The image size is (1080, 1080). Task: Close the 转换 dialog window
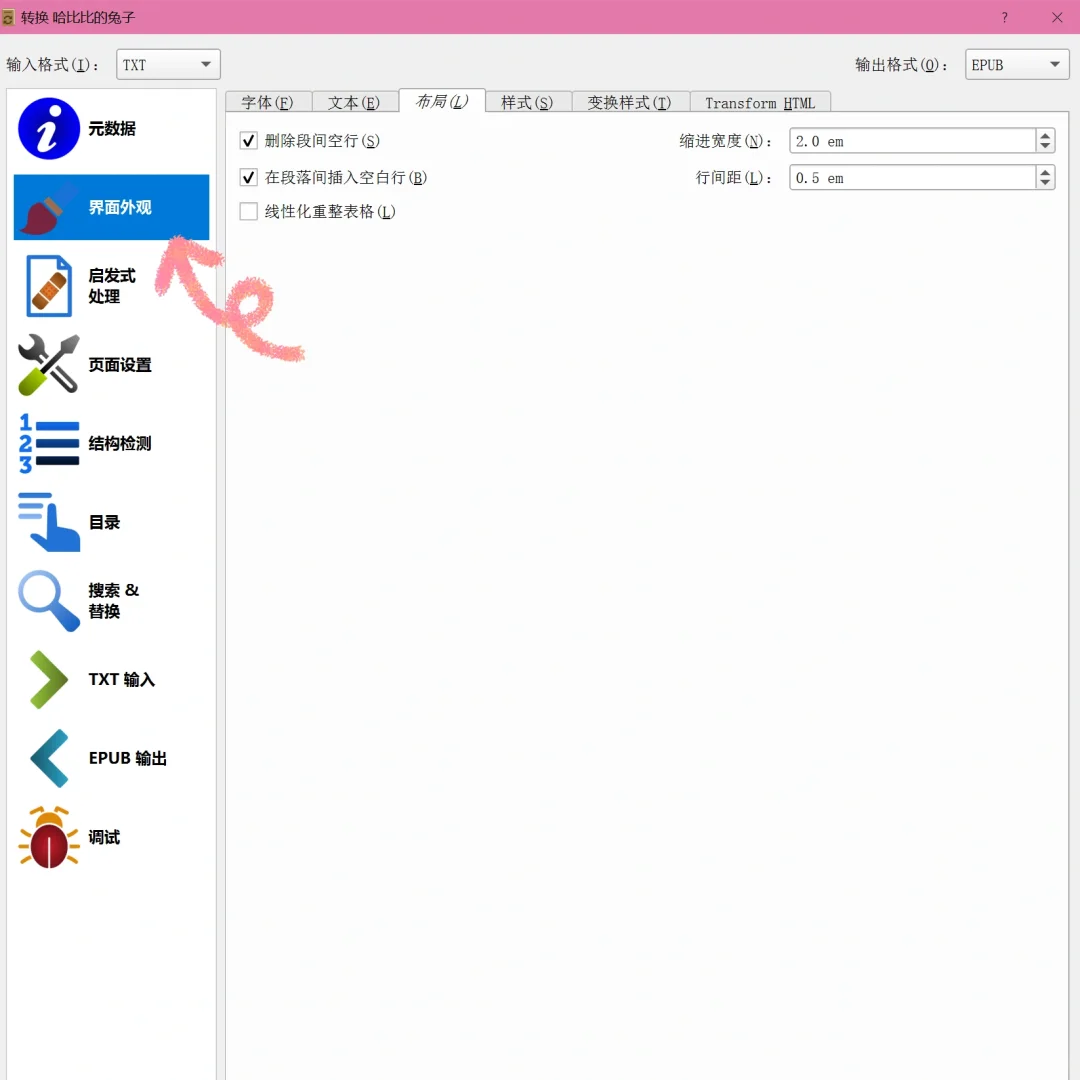click(1057, 17)
